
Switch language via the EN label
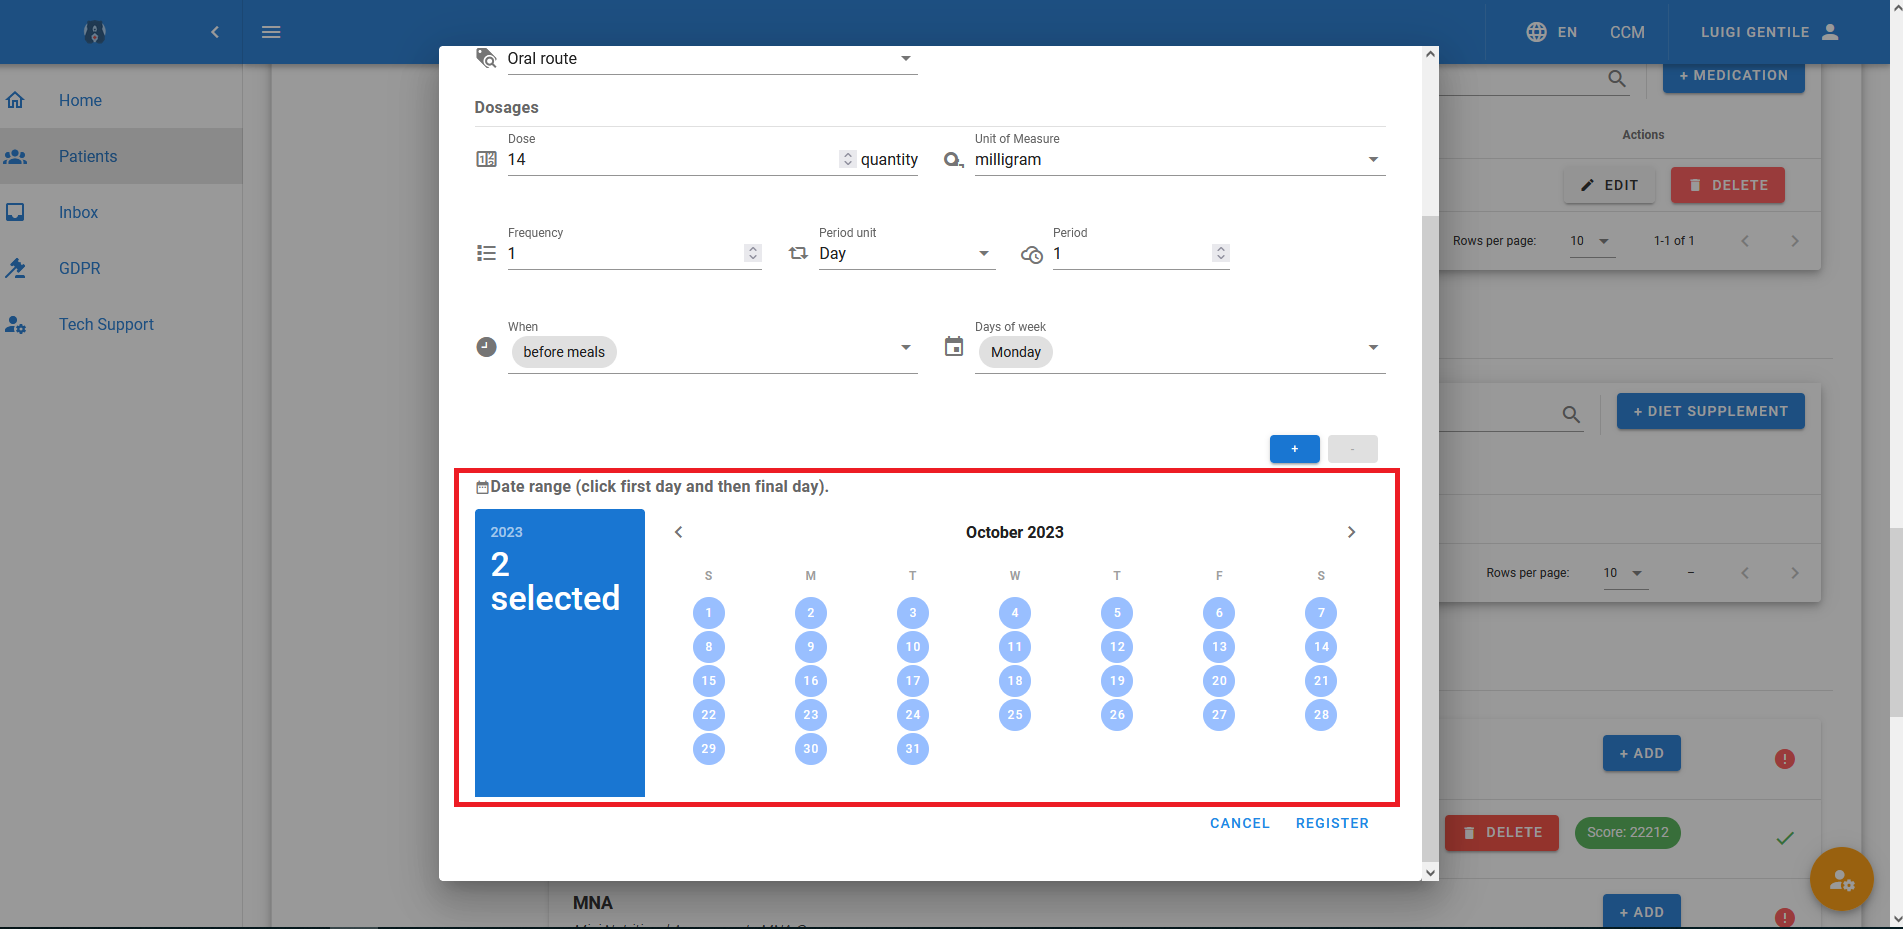point(1567,32)
